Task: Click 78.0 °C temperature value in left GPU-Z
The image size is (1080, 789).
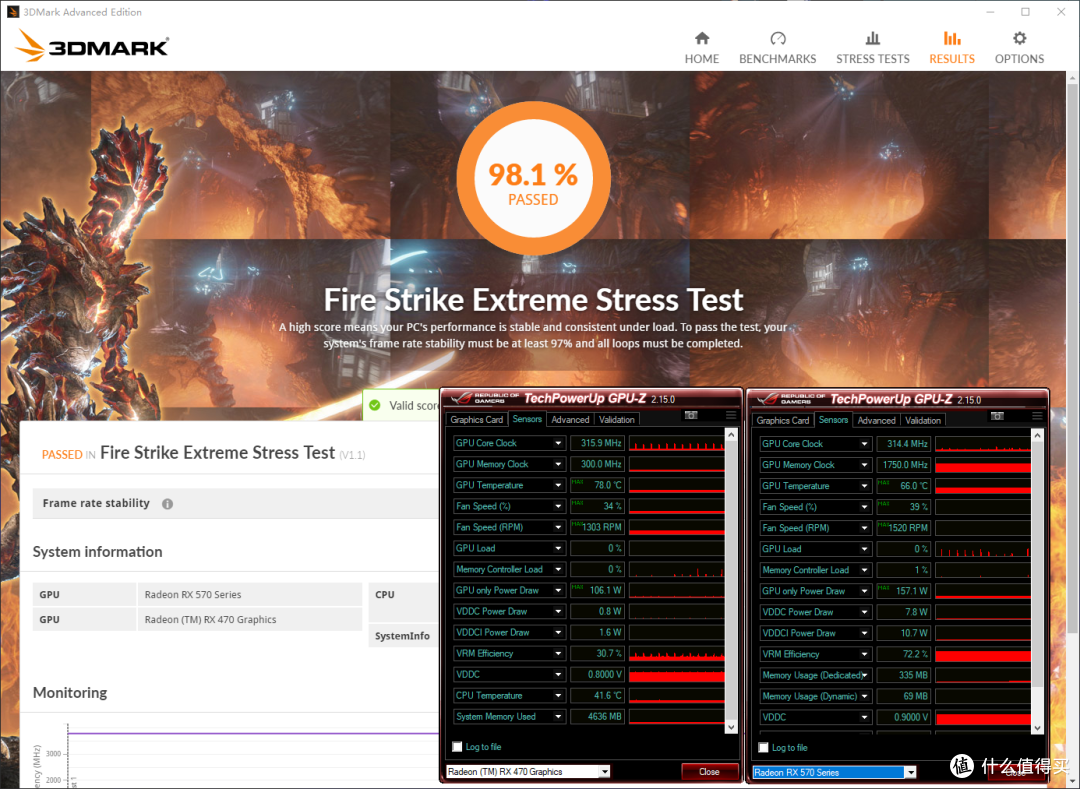Action: 597,485
